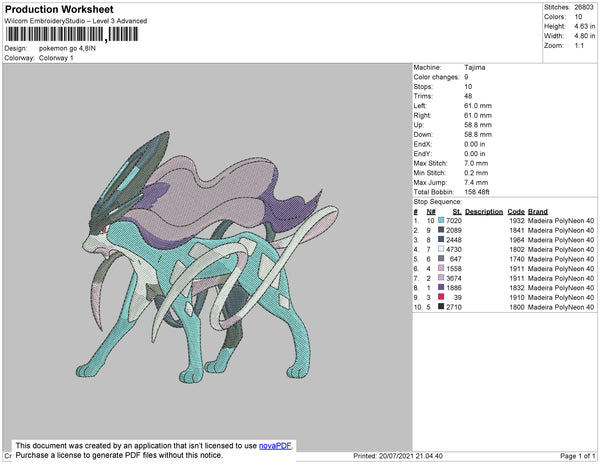600x464 pixels.
Task: Click the pink 3674 stitch swatch
Action: 441,278
